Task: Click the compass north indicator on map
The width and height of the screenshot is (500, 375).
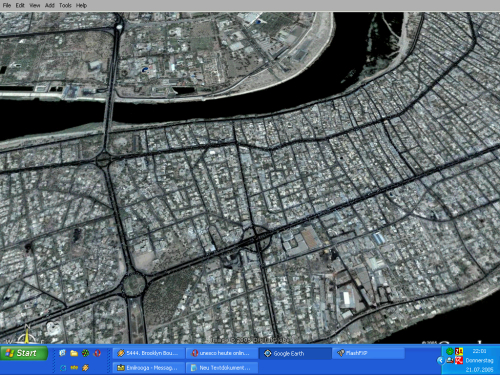Action: point(27,335)
